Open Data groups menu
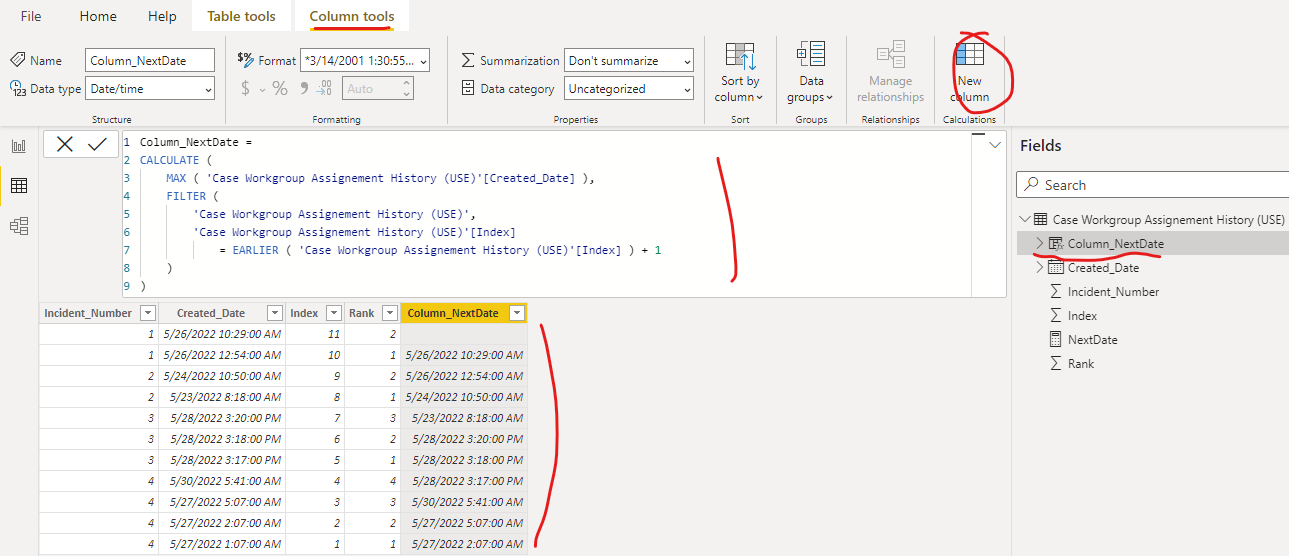Image resolution: width=1289 pixels, height=556 pixels. (x=811, y=73)
